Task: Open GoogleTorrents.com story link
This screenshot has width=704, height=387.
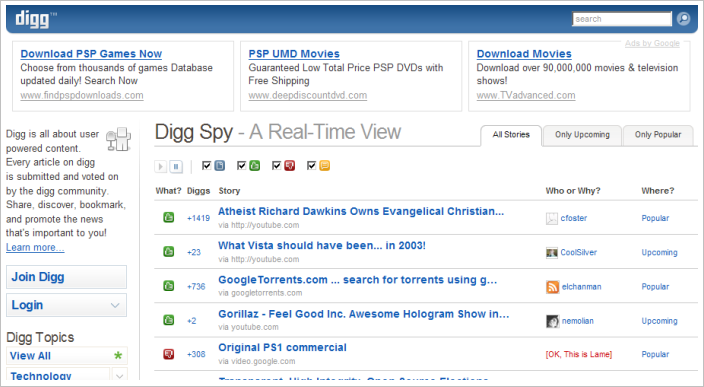Action: point(357,280)
